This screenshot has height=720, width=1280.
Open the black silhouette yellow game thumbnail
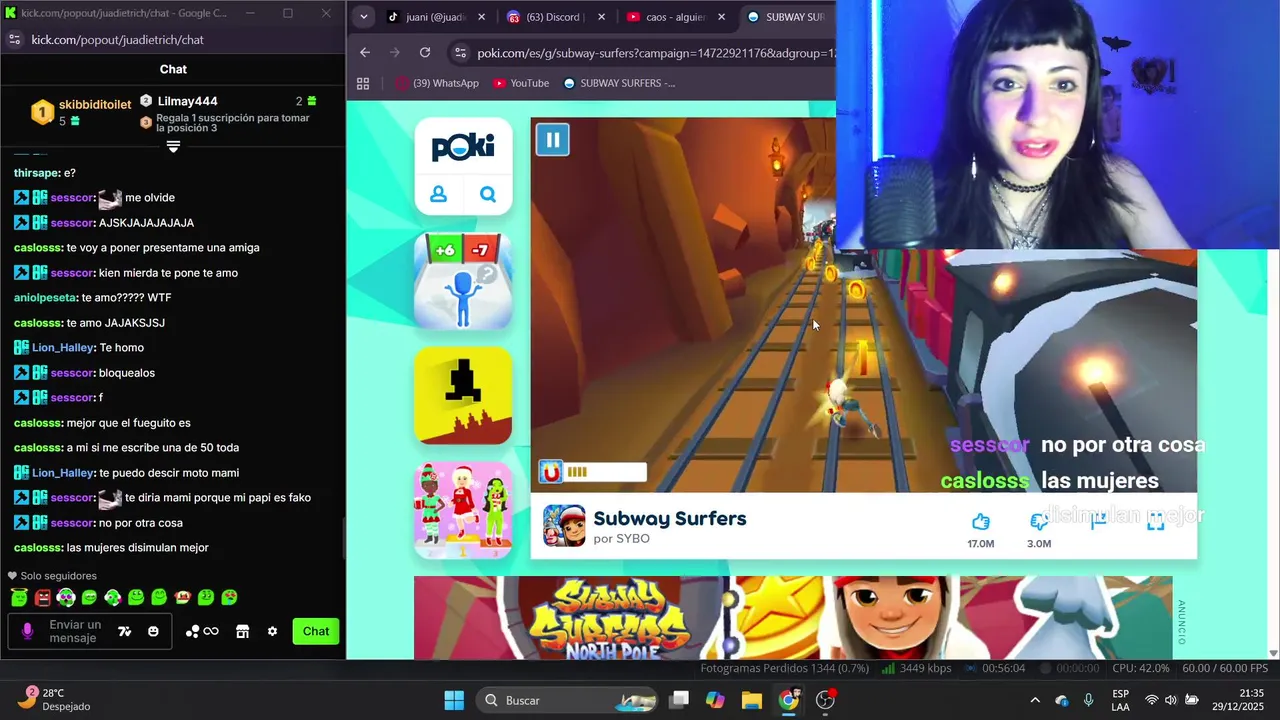463,395
